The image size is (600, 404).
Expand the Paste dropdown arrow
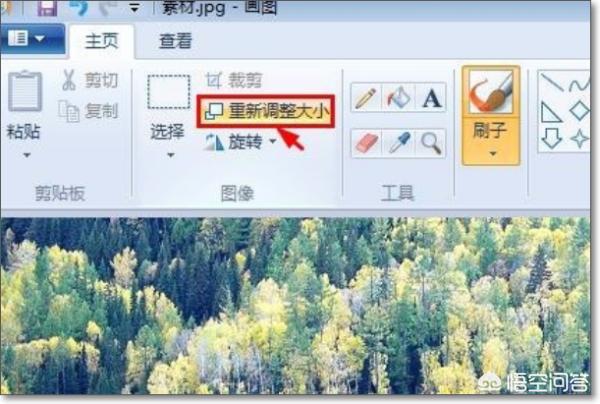pyautogui.click(x=26, y=155)
